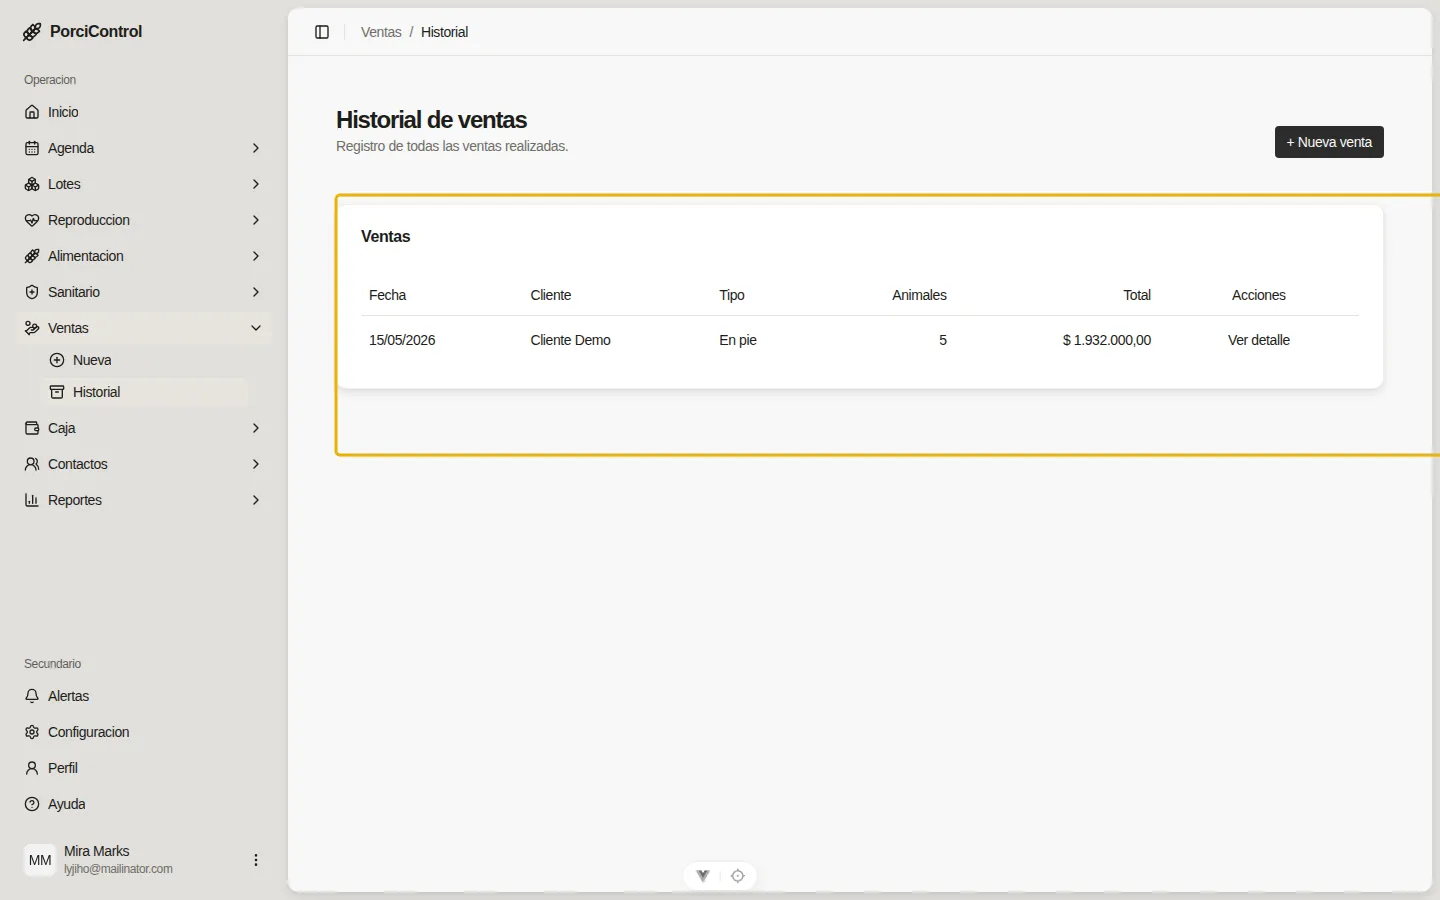Click the Acciones column header
Image resolution: width=1440 pixels, height=900 pixels.
1259,295
